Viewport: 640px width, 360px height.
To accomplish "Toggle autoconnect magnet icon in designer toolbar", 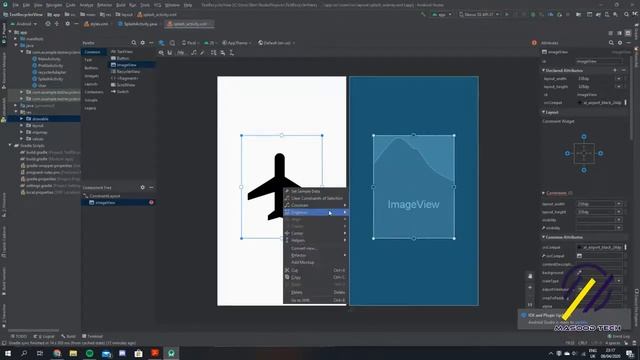I will 170,53.
